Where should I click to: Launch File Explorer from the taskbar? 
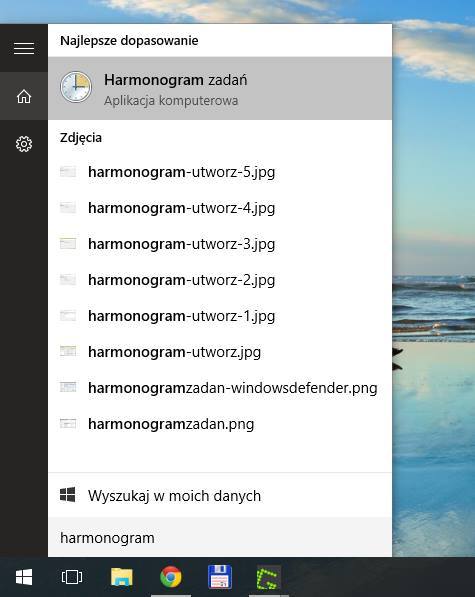pyautogui.click(x=121, y=577)
